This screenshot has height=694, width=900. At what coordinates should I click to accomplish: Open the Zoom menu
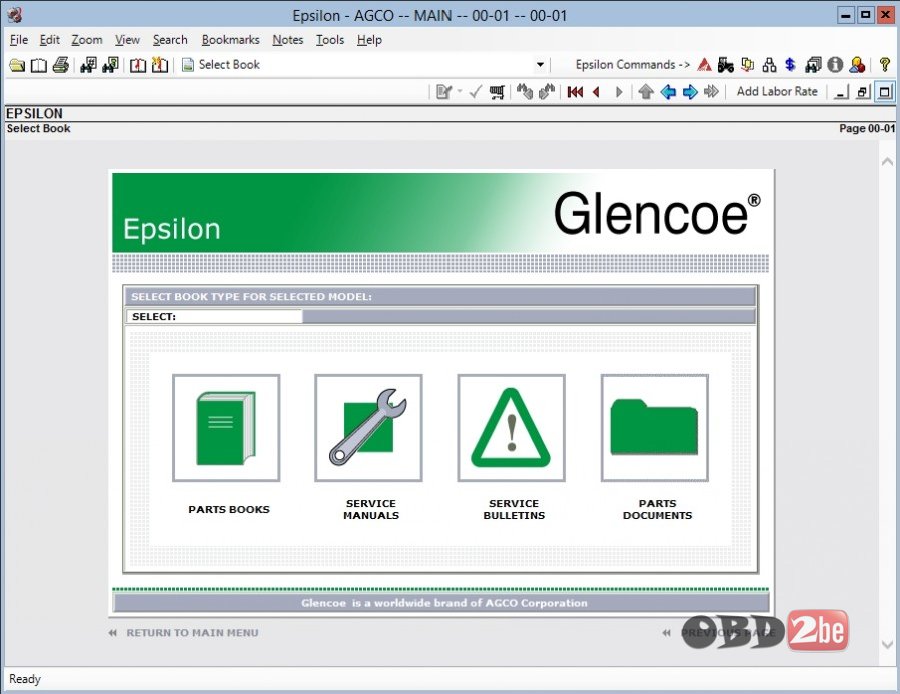coord(87,40)
